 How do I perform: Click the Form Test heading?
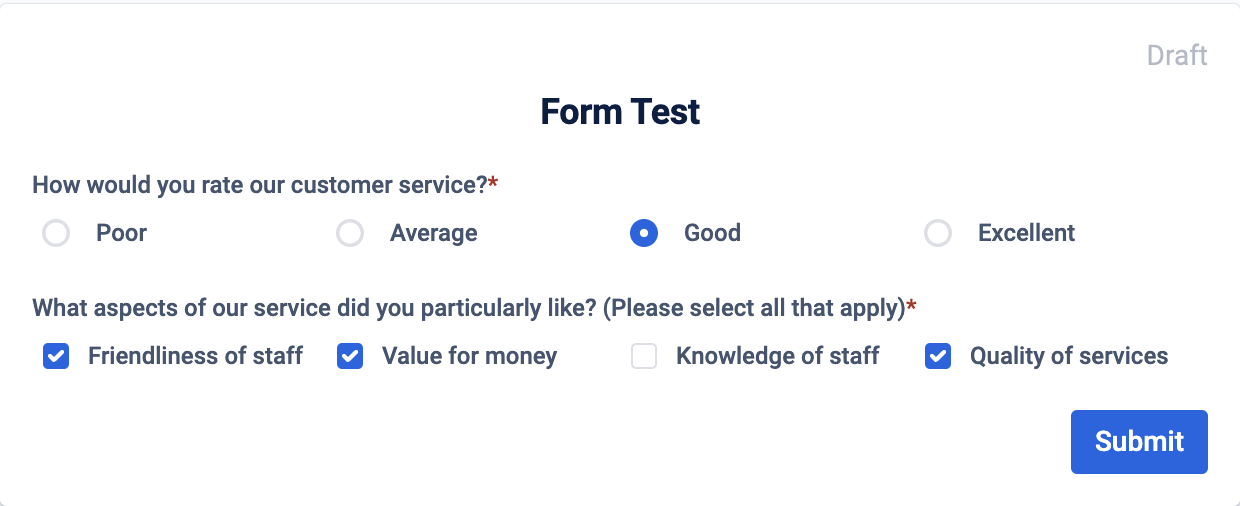coord(620,111)
